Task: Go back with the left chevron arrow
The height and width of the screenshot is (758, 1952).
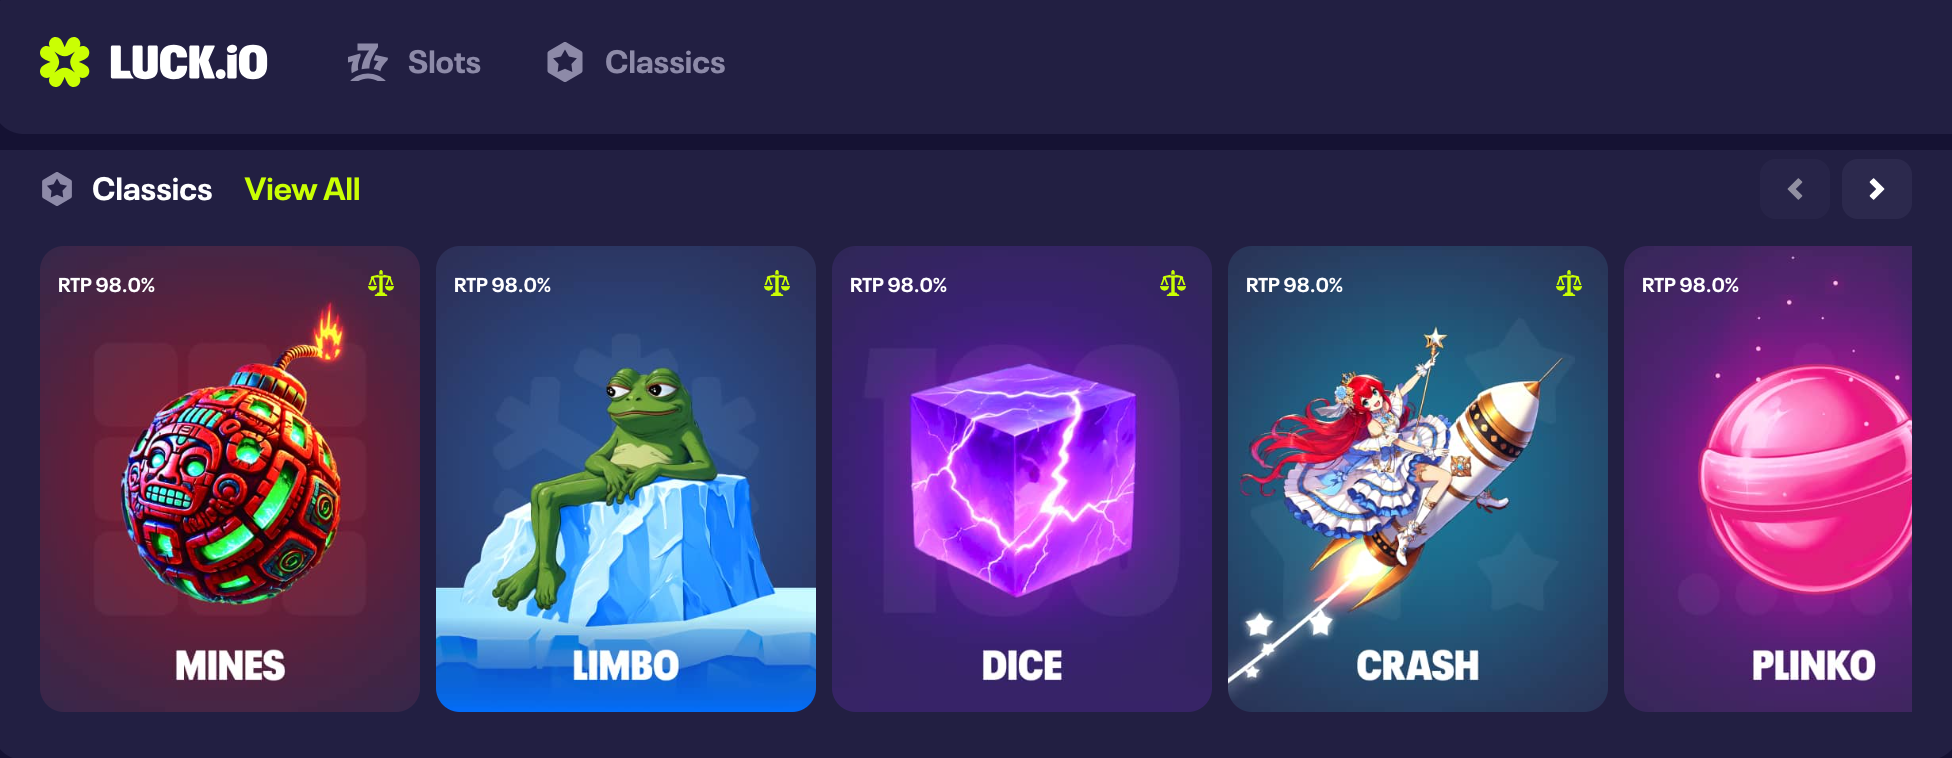Action: (x=1795, y=189)
